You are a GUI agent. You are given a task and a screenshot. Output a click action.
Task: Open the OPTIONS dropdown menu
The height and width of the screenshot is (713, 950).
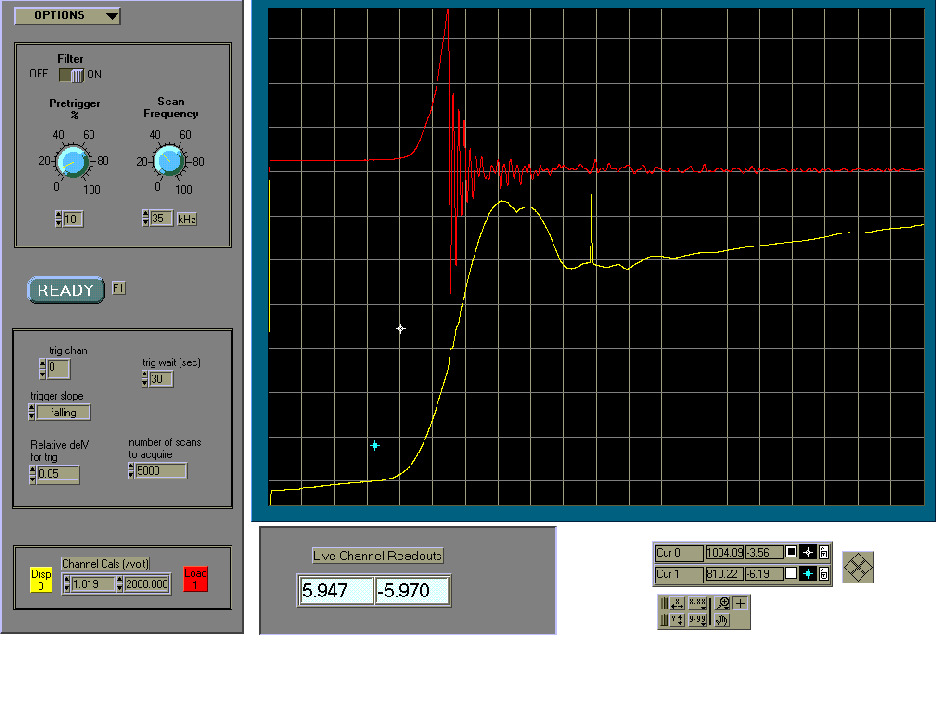67,16
